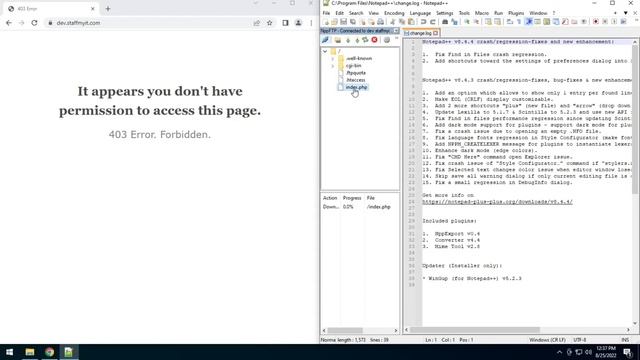The width and height of the screenshot is (640, 360).
Task: Select .htaccess in the NppFTP tree
Action: tap(356, 80)
